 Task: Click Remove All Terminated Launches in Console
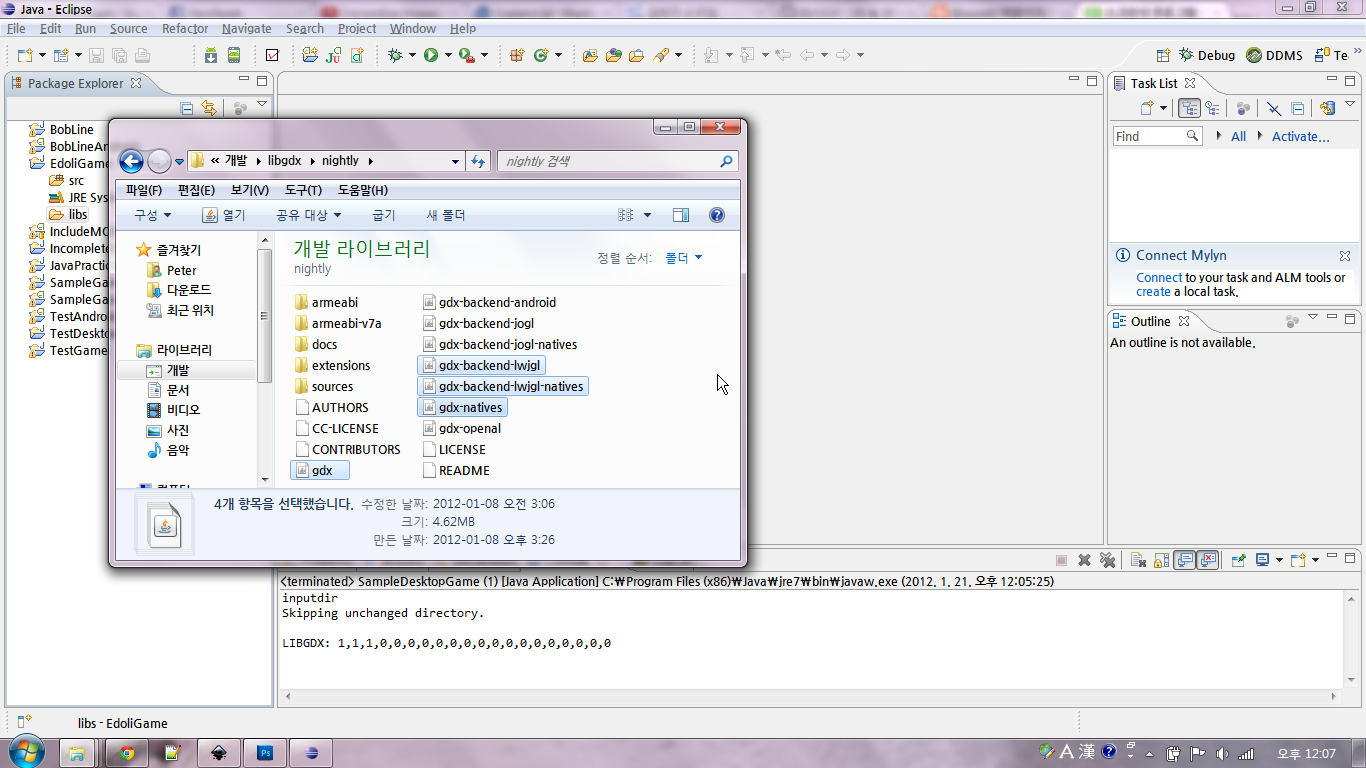1107,560
